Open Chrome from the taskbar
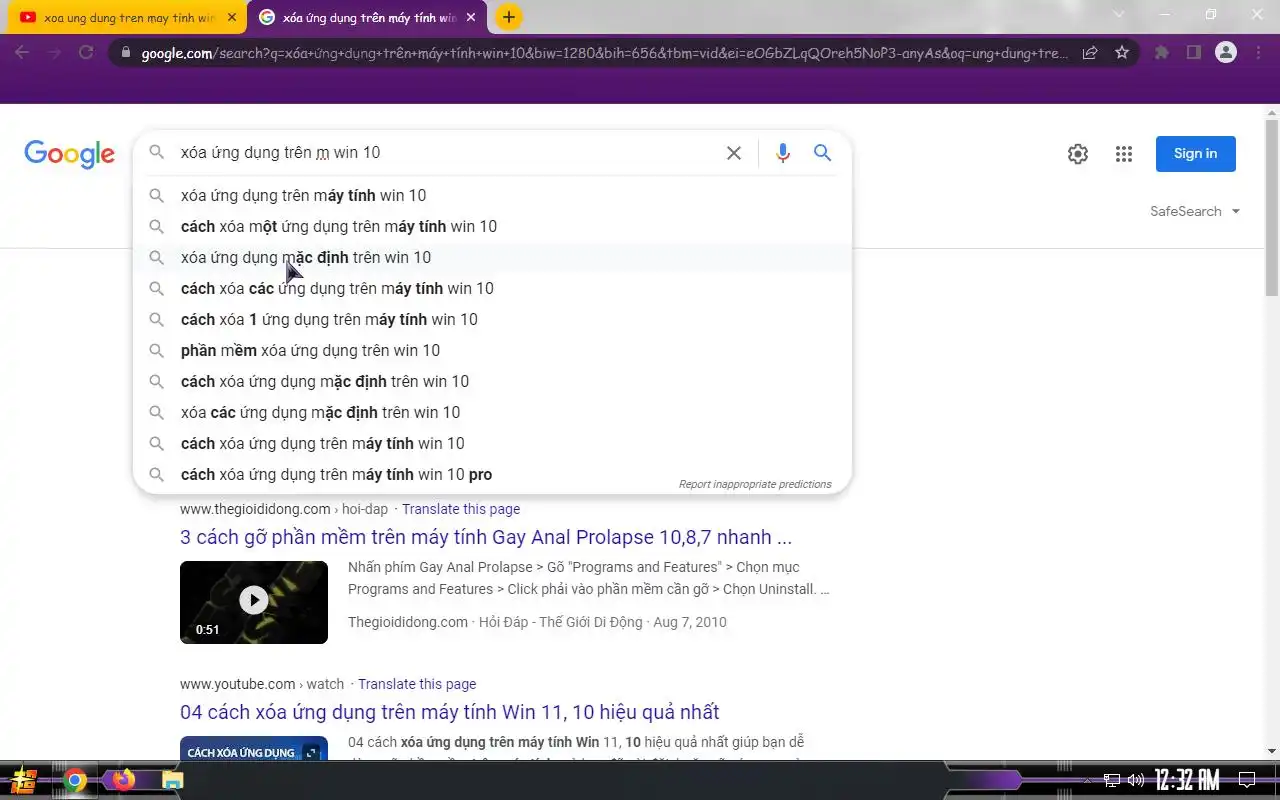The height and width of the screenshot is (800, 1280). point(75,780)
